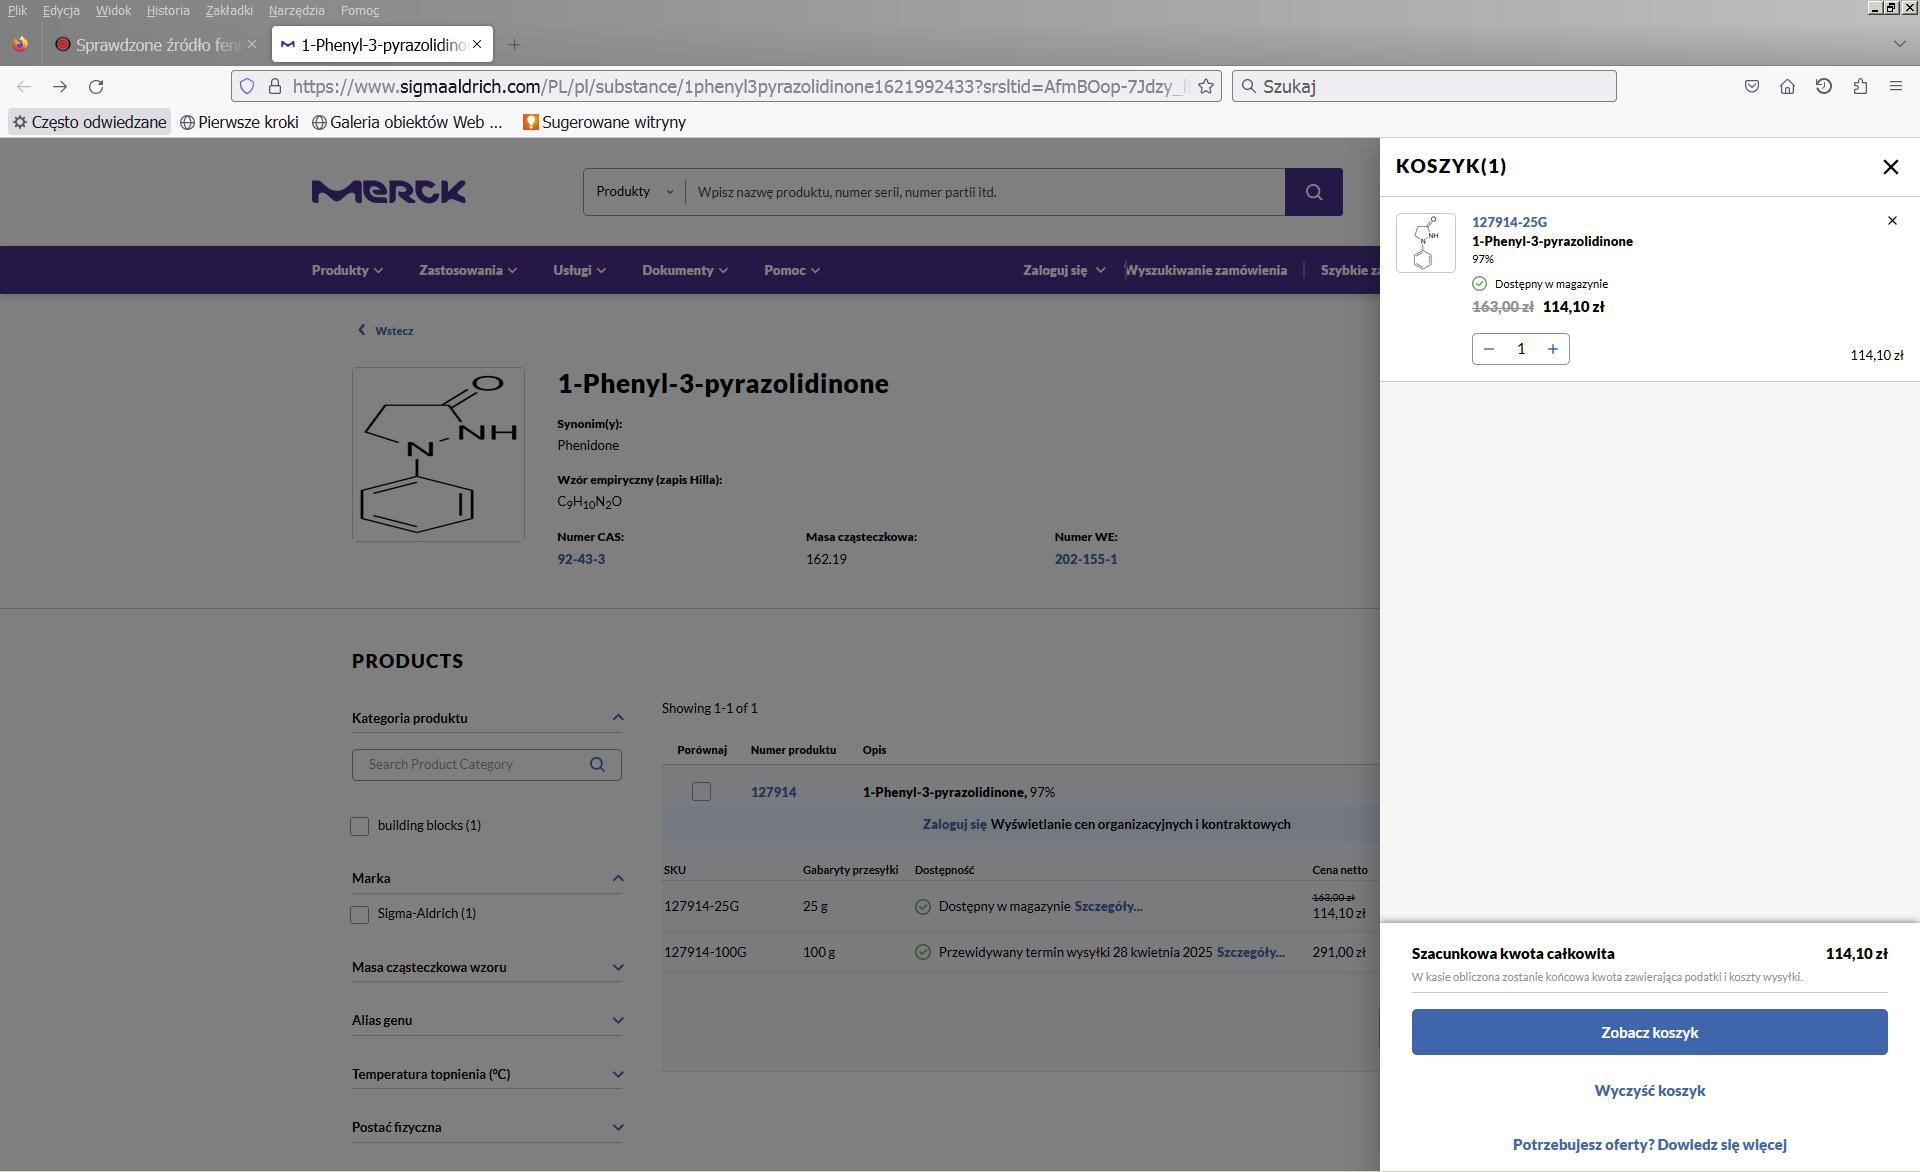The width and height of the screenshot is (1920, 1172).
Task: Remove 127914-25G item from cart
Action: coord(1891,221)
